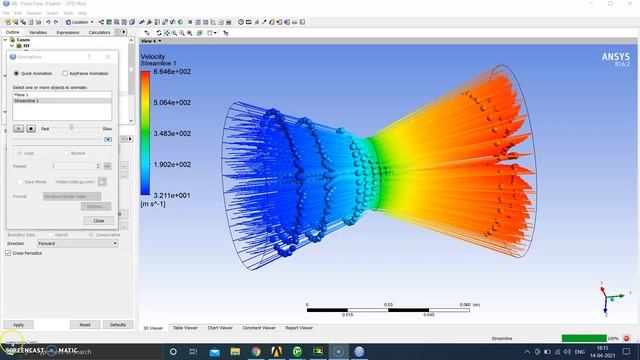Screen dimensions: 640x360
Task: Click the green Contour icon in toolbar
Action: [109, 22]
